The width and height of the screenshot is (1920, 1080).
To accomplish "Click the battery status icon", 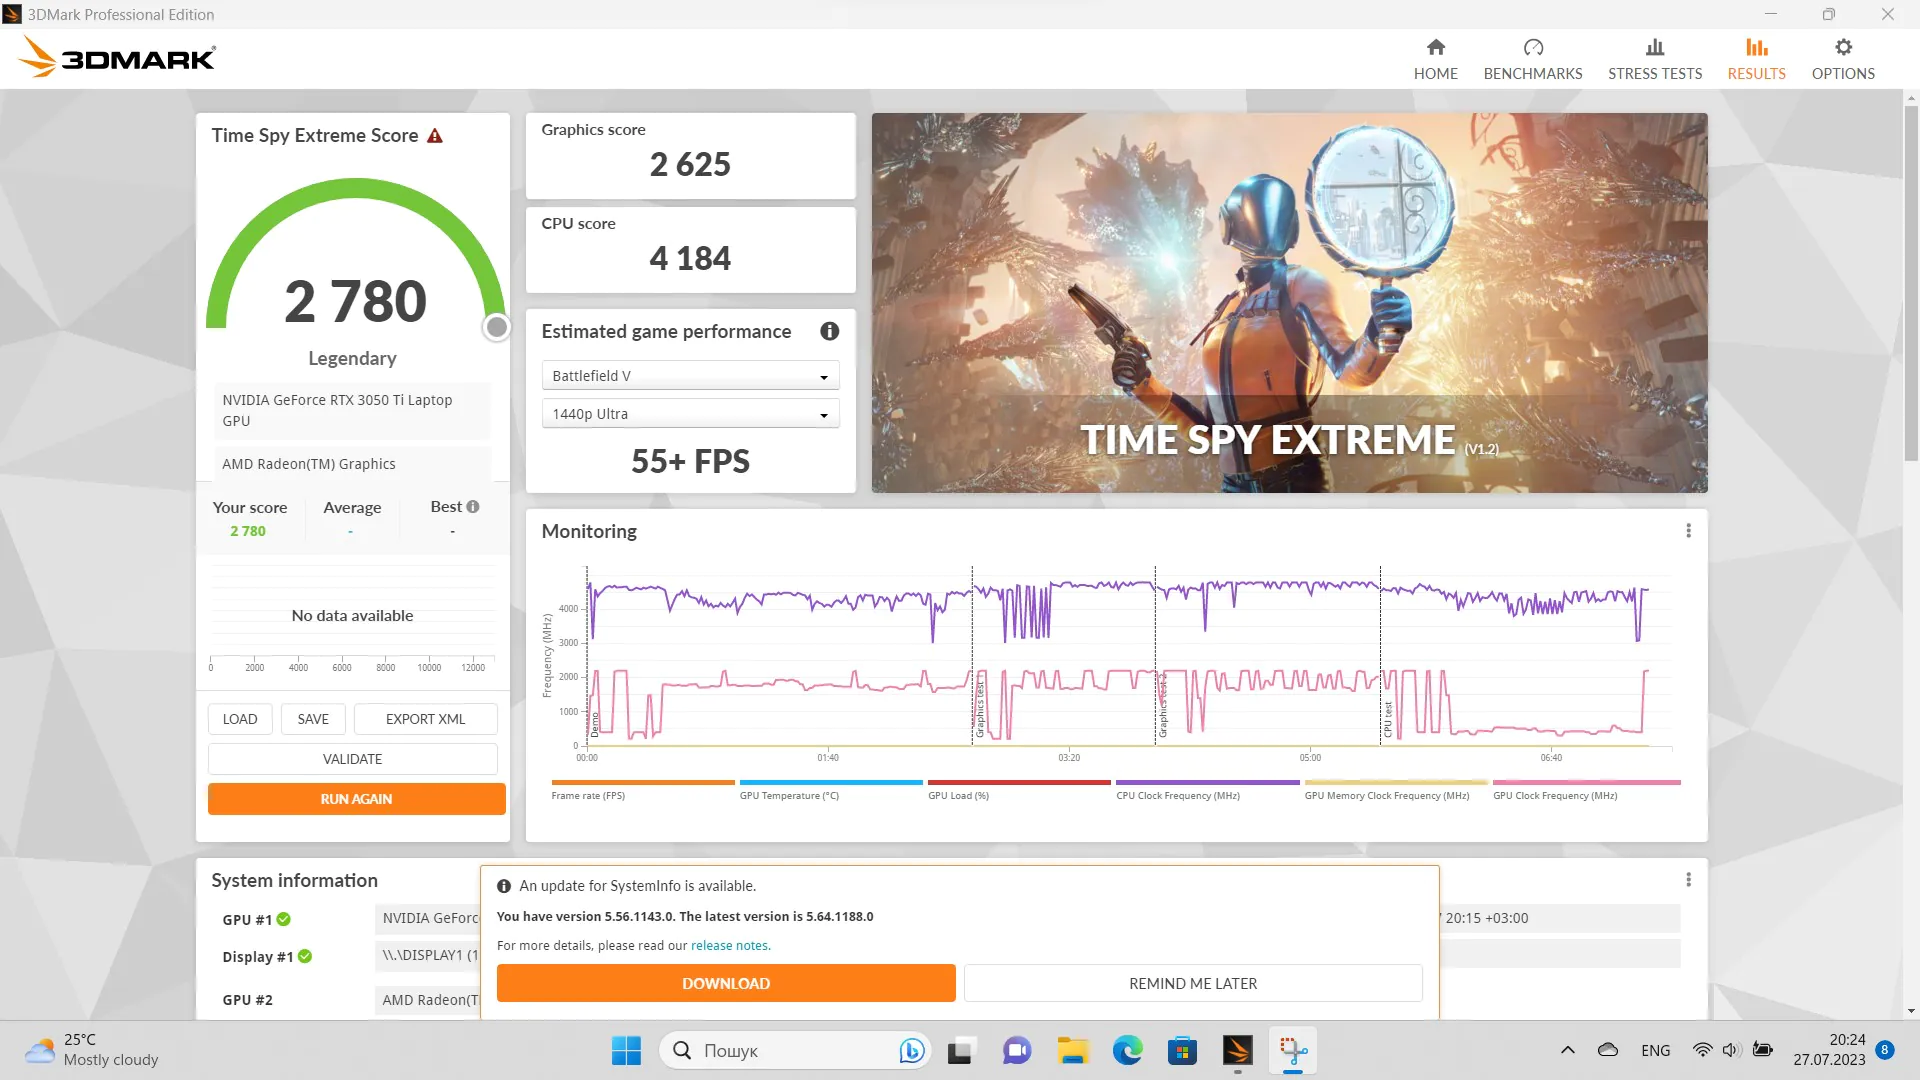I will pos(1763,1050).
